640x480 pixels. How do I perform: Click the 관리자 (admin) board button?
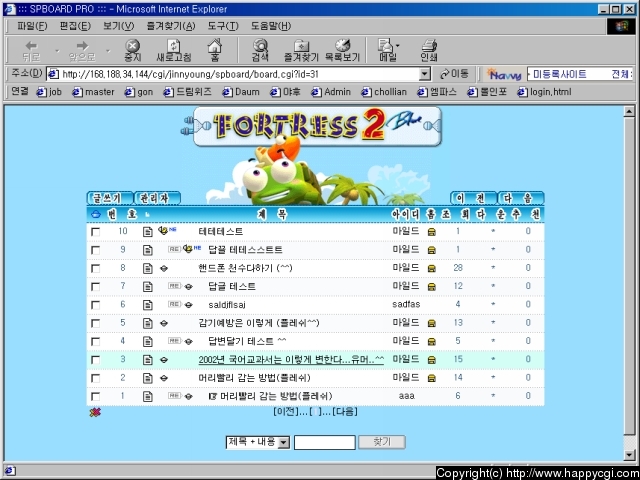[x=157, y=198]
